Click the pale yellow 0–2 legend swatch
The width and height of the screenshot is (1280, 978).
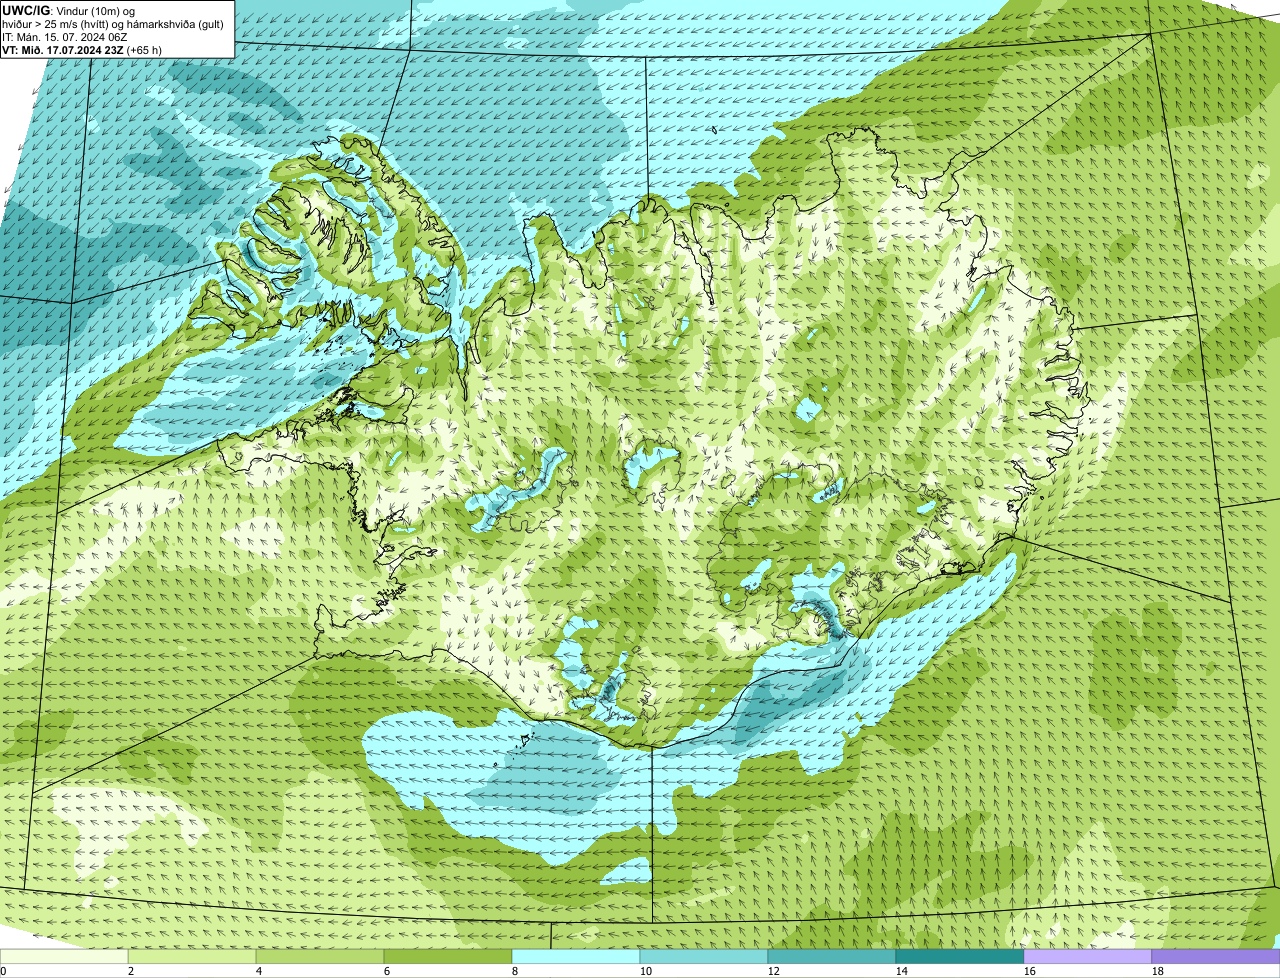65,957
